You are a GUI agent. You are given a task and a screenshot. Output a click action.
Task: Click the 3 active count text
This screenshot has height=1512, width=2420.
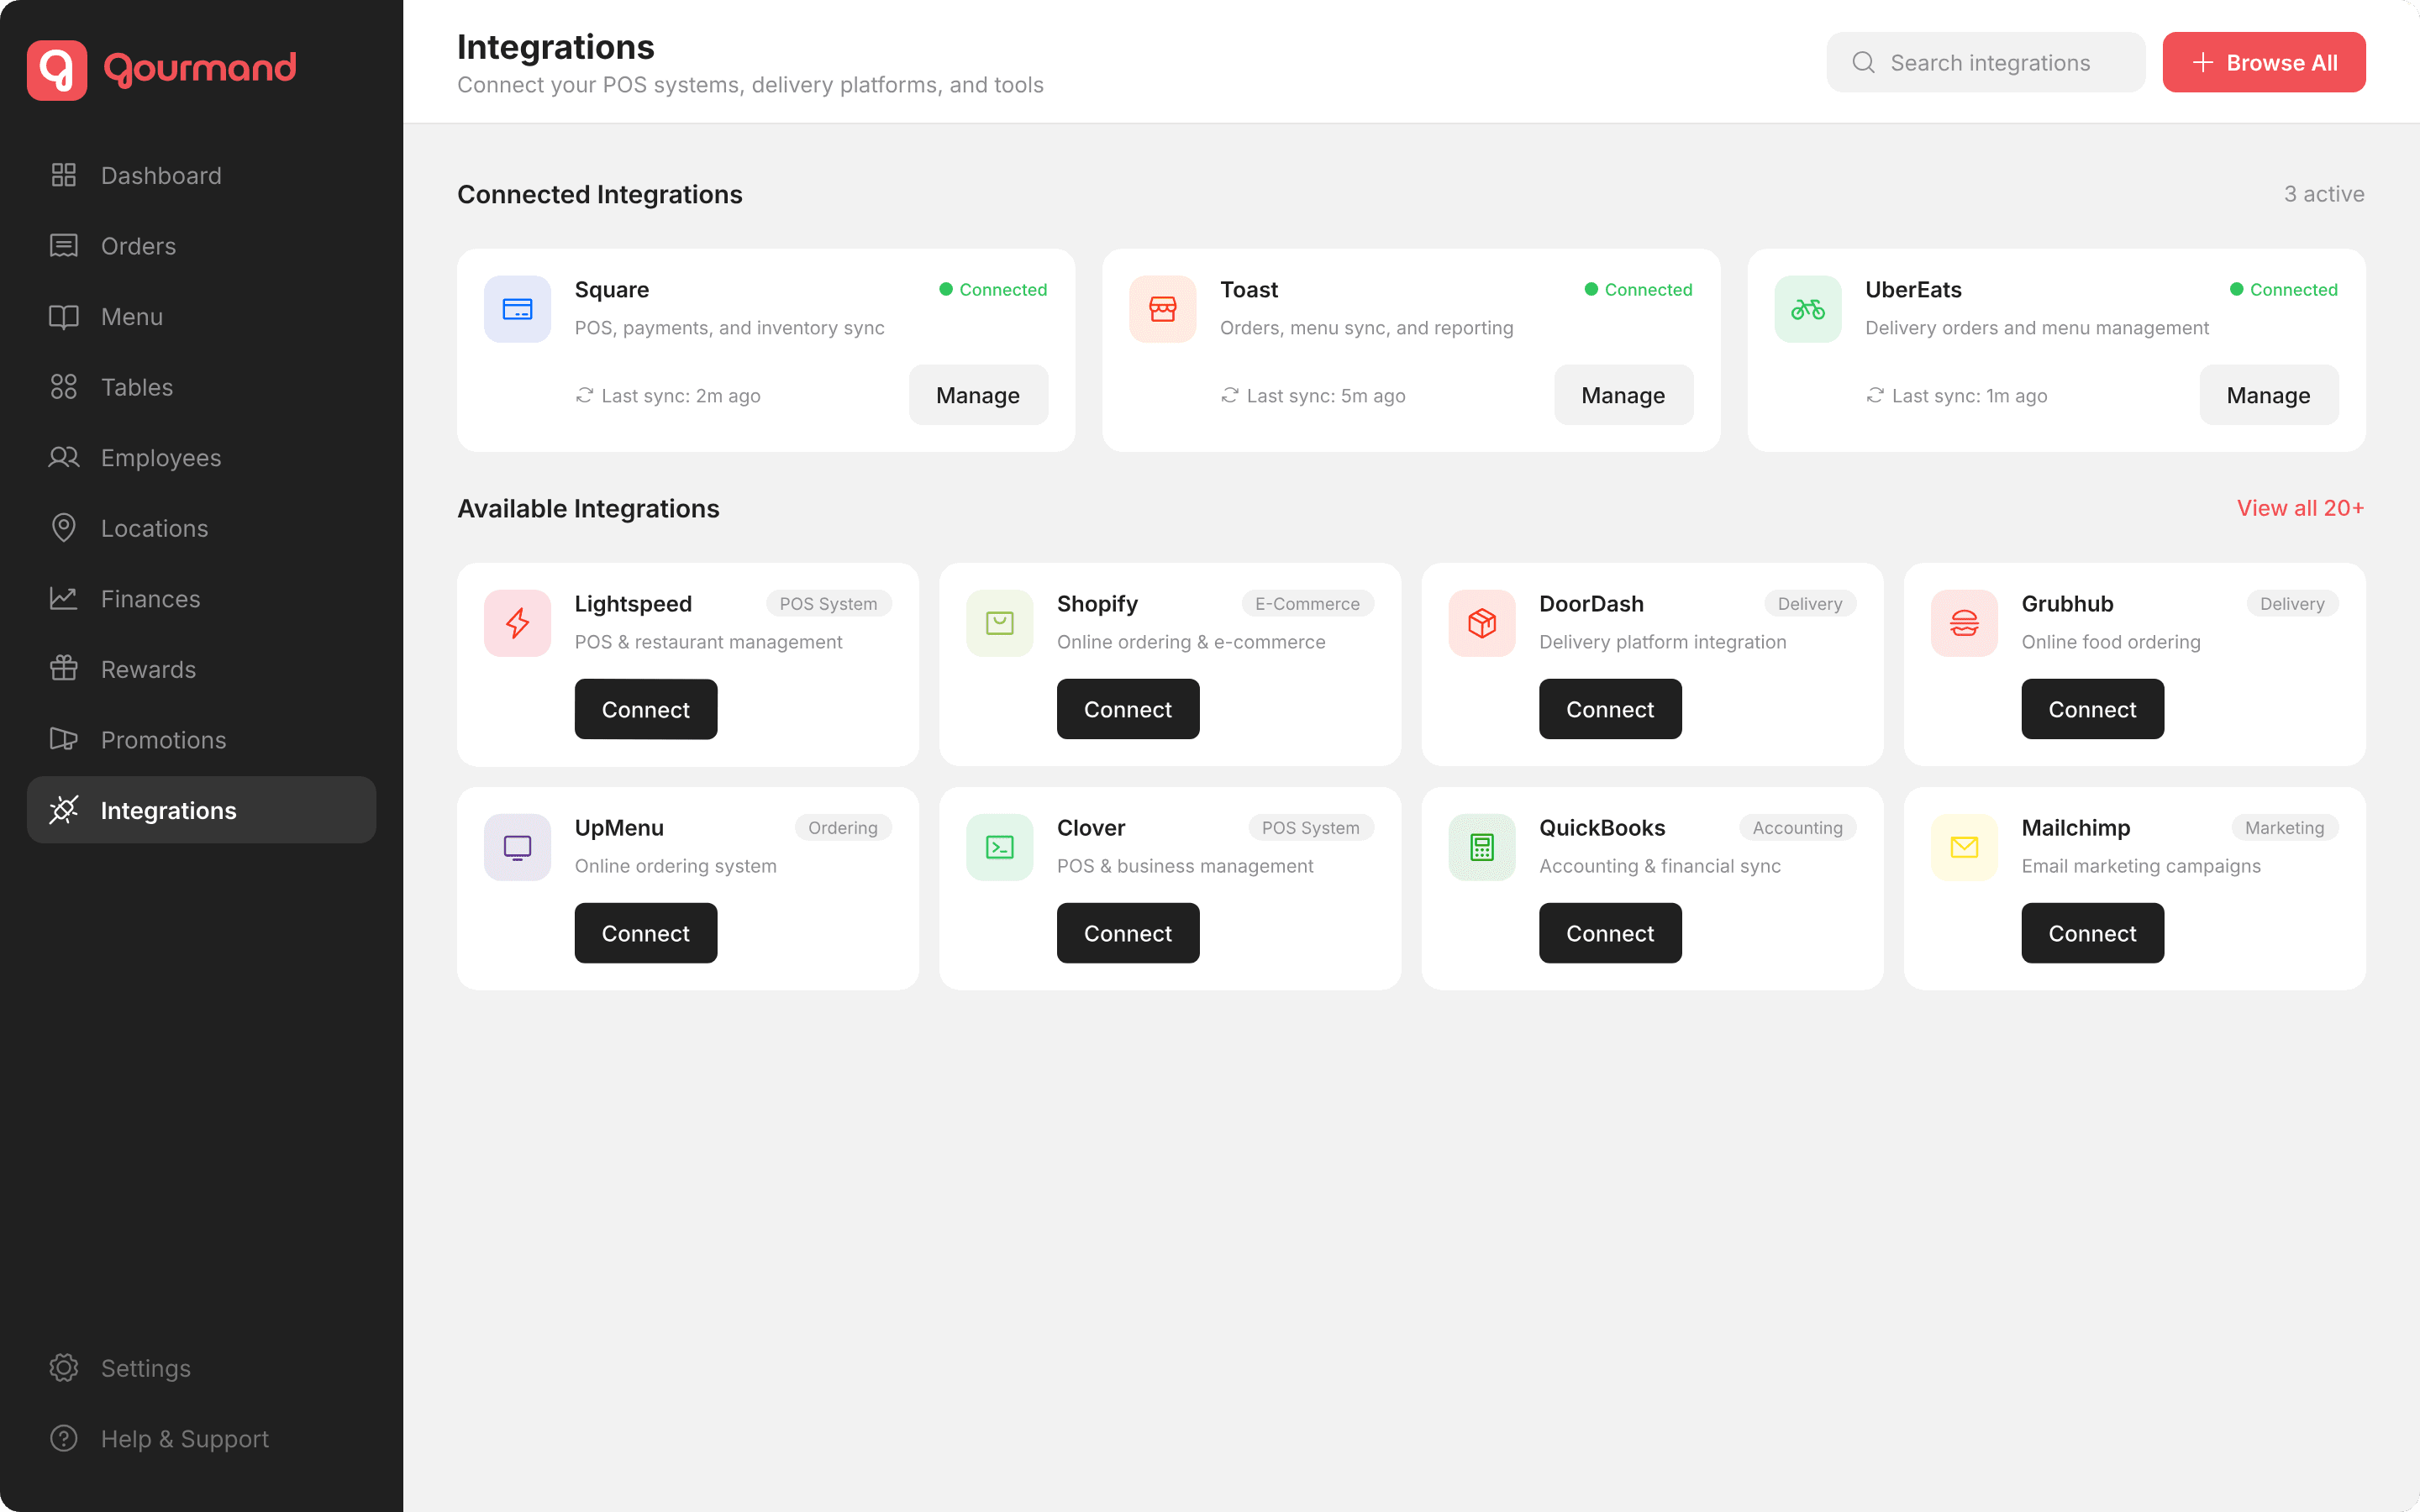(2324, 194)
